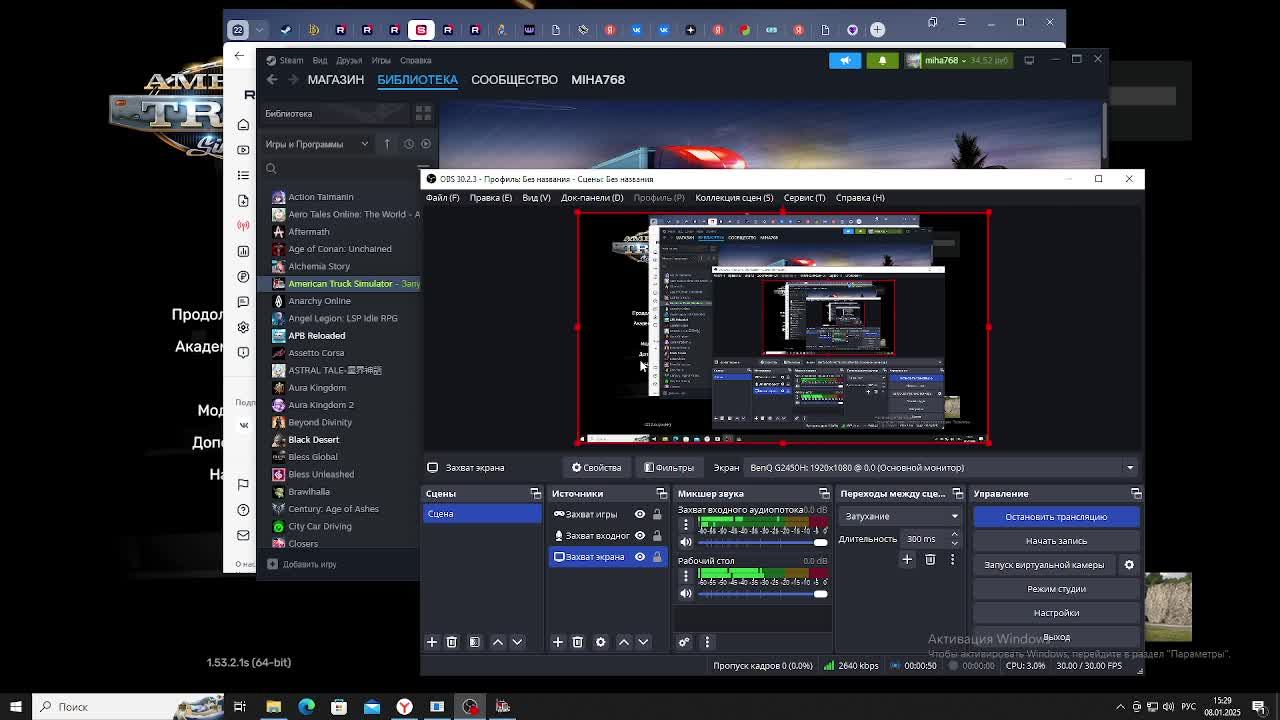Move source down in the Источники panel

(x=643, y=642)
